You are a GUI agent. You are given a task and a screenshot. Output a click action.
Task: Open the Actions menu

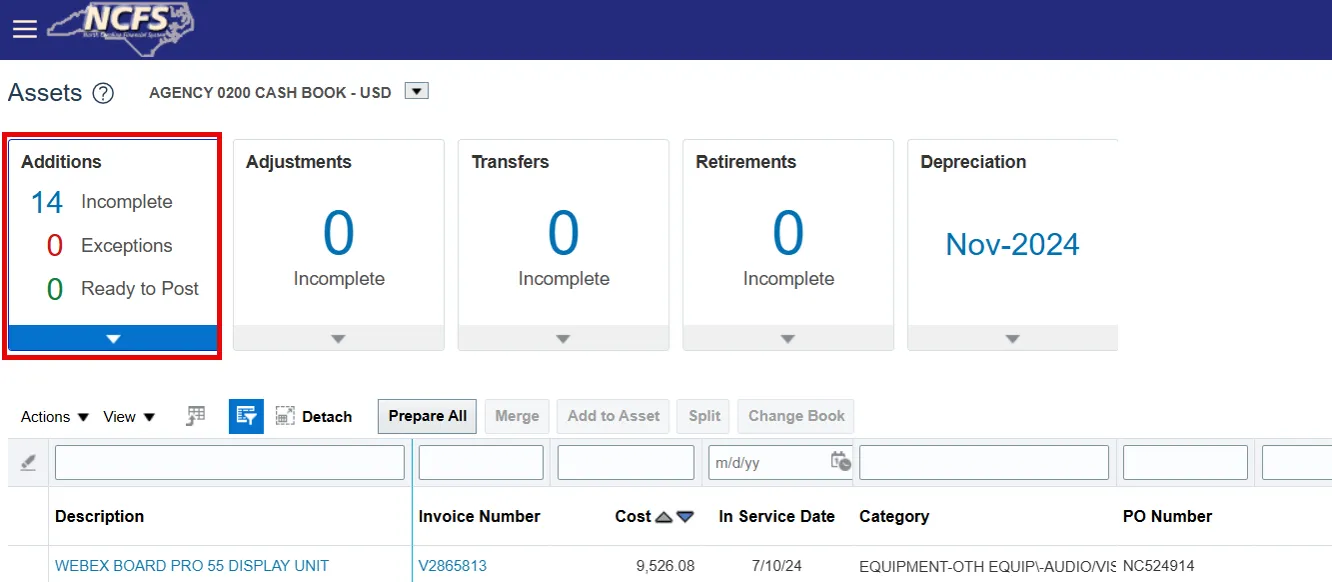click(55, 417)
